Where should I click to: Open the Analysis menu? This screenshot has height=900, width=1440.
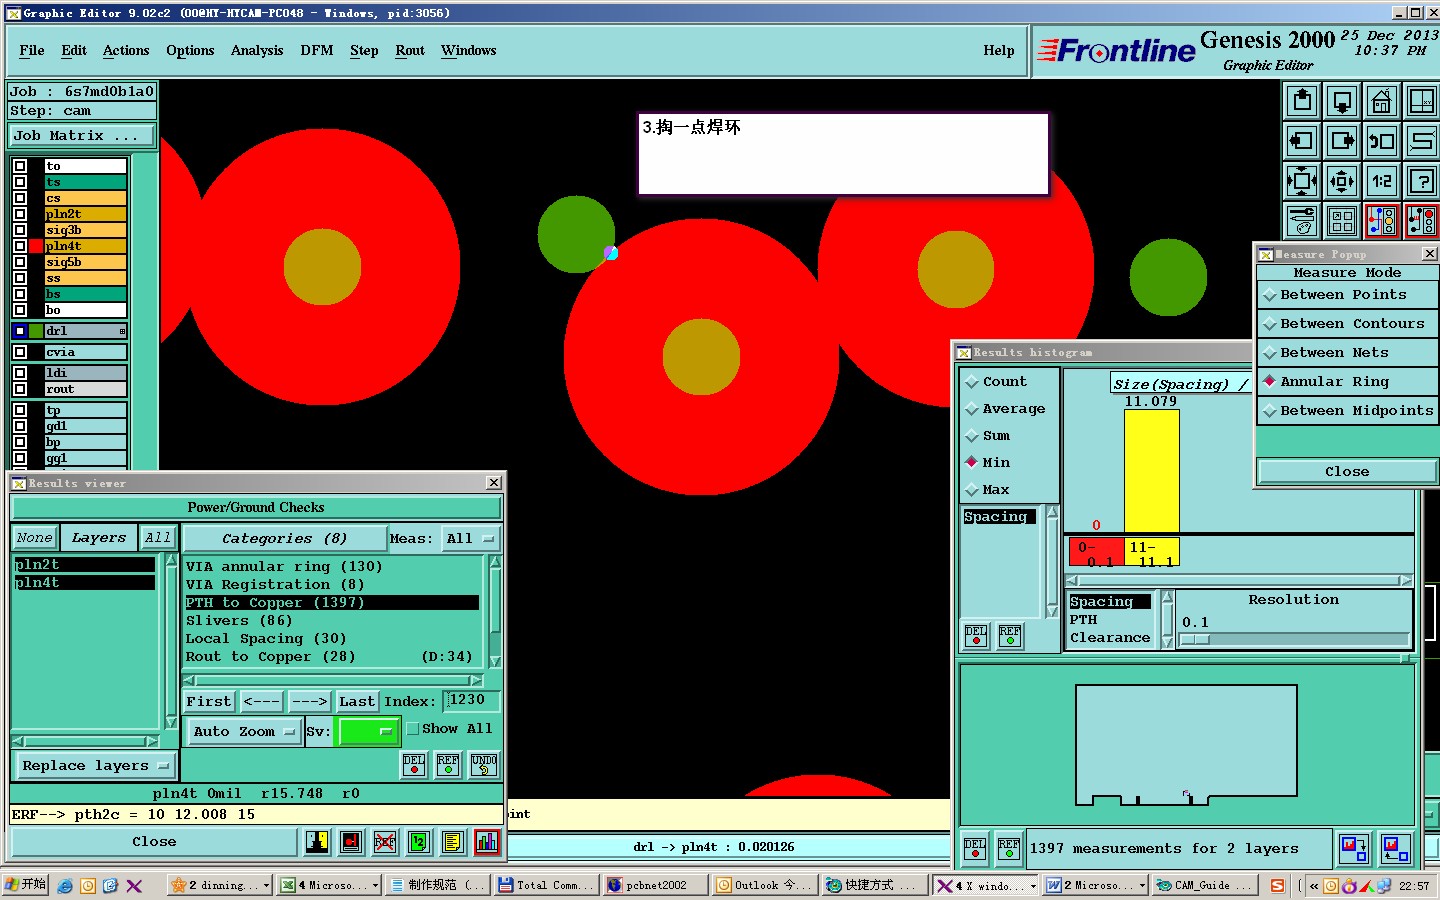click(257, 51)
